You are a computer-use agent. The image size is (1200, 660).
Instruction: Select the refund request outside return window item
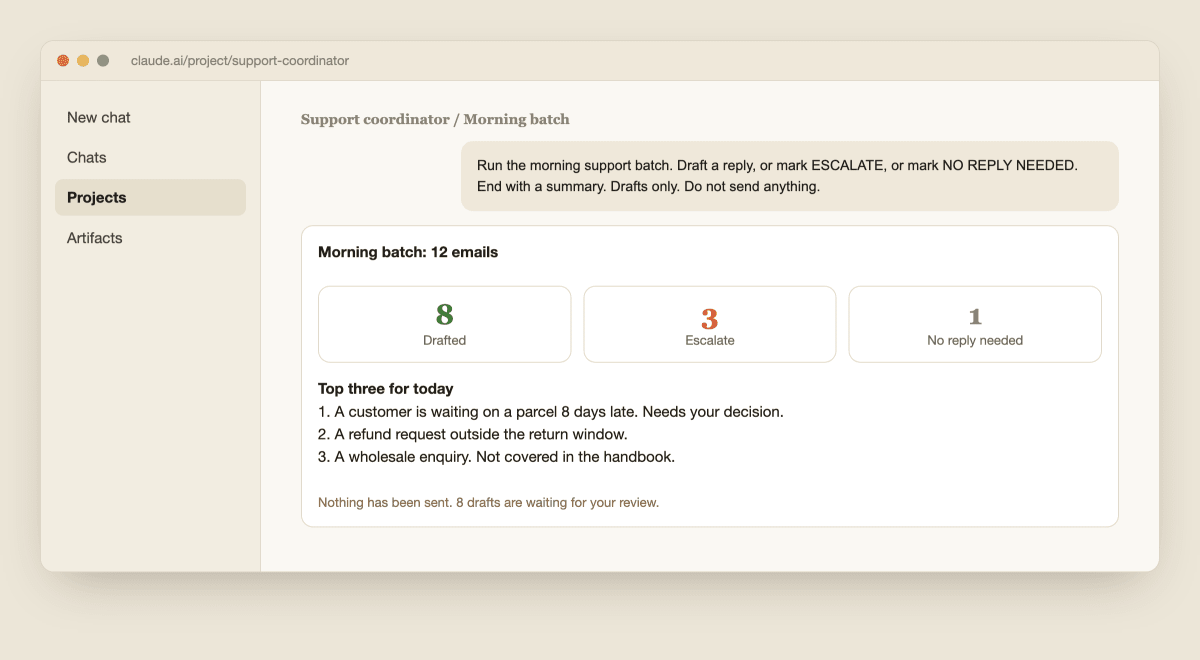(x=473, y=434)
